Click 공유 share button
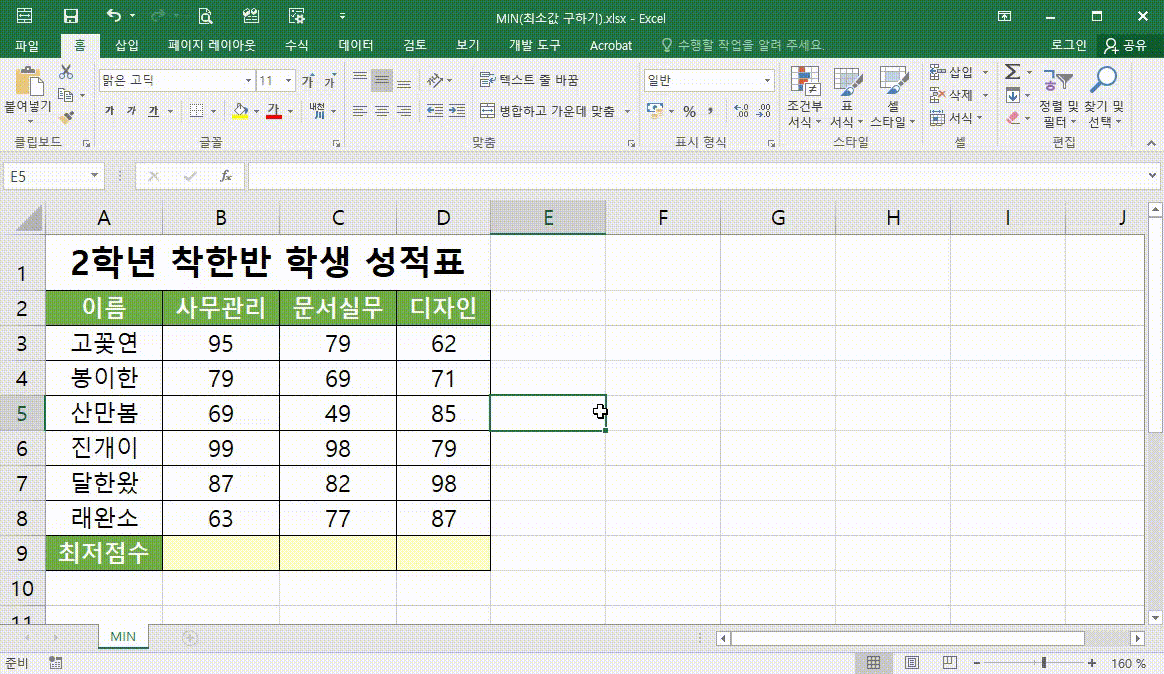1164x674 pixels. click(x=1125, y=45)
